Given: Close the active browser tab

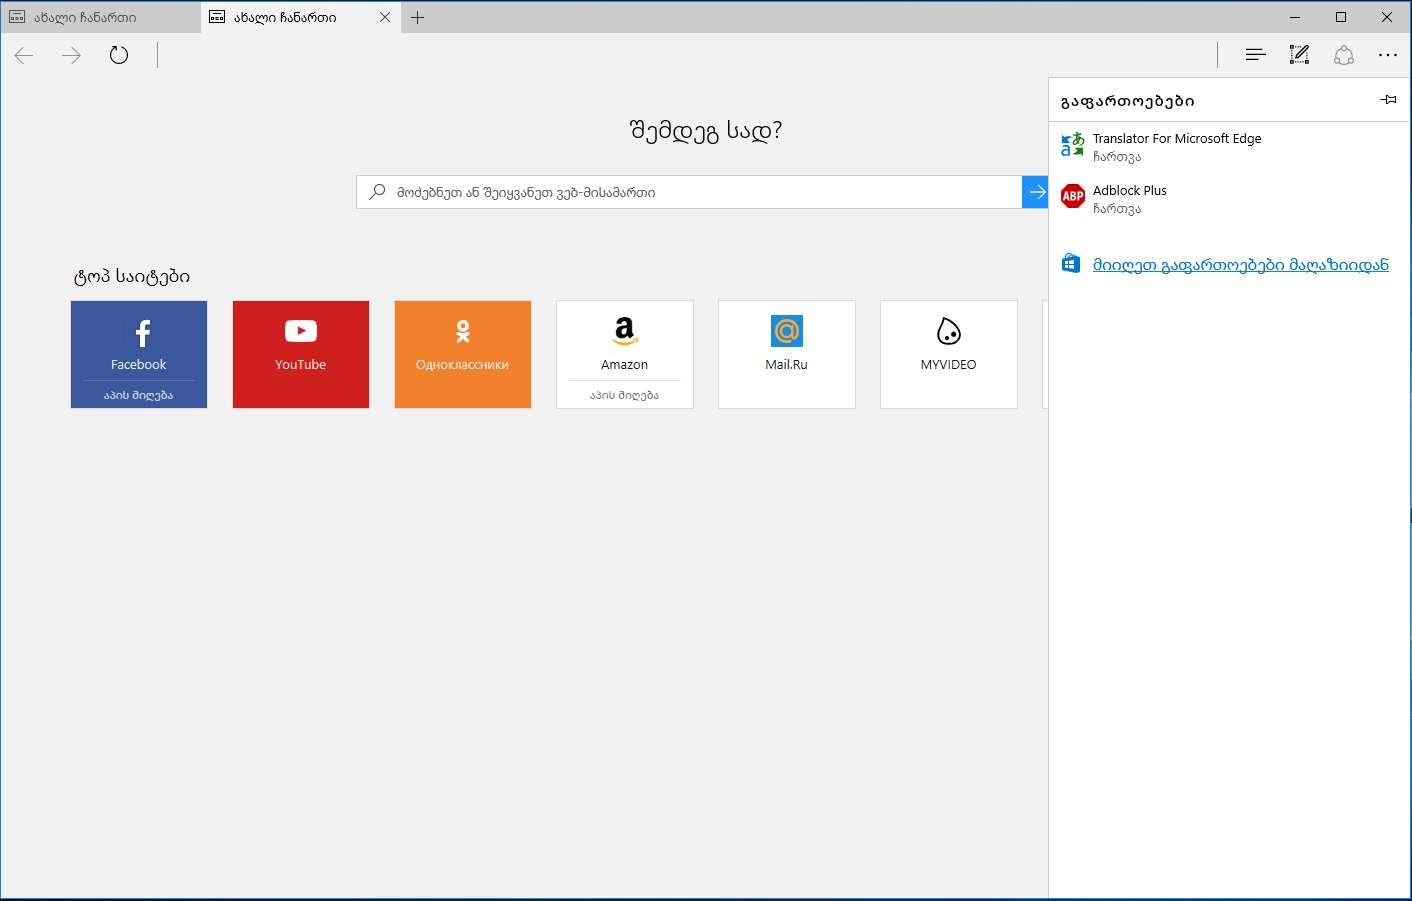Looking at the screenshot, I should (x=384, y=17).
